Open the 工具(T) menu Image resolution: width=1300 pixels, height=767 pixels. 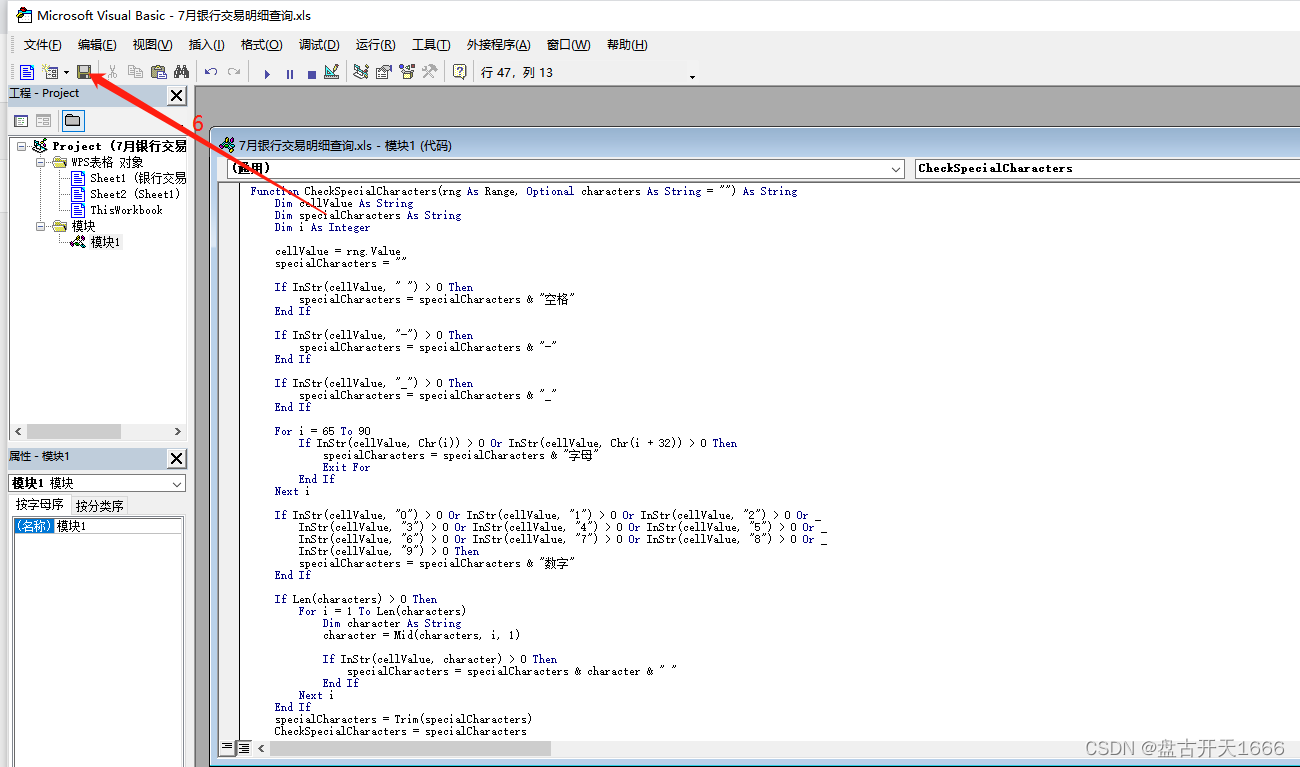click(x=431, y=45)
